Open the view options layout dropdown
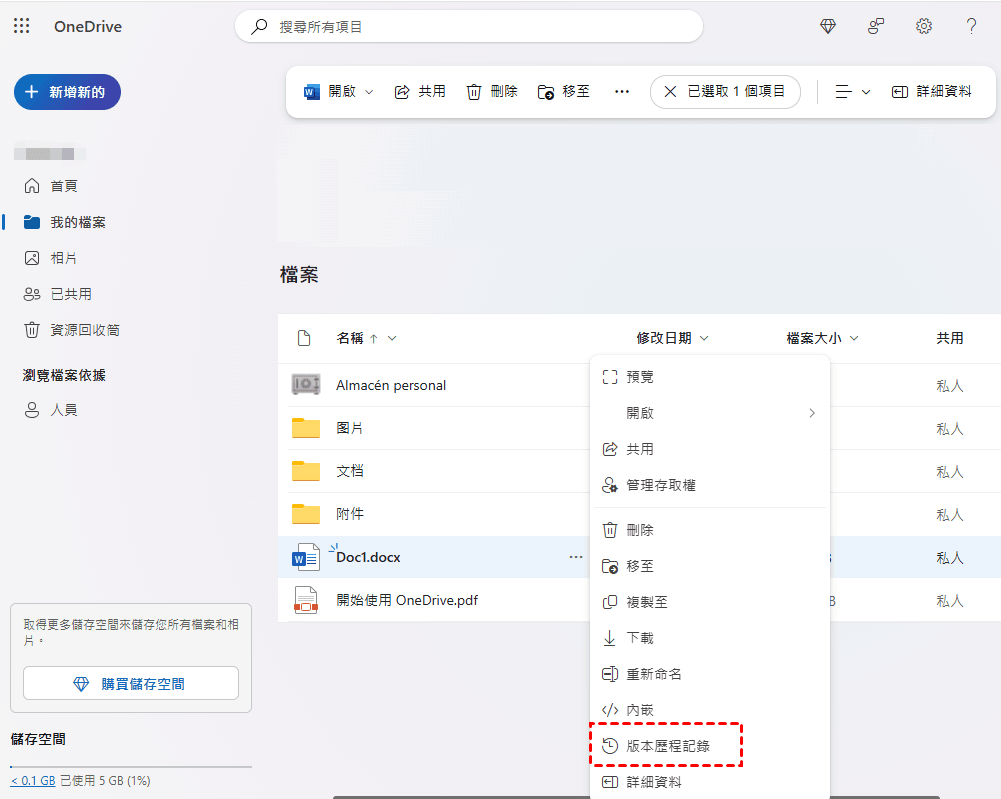Image resolution: width=1001 pixels, height=799 pixels. (x=853, y=92)
